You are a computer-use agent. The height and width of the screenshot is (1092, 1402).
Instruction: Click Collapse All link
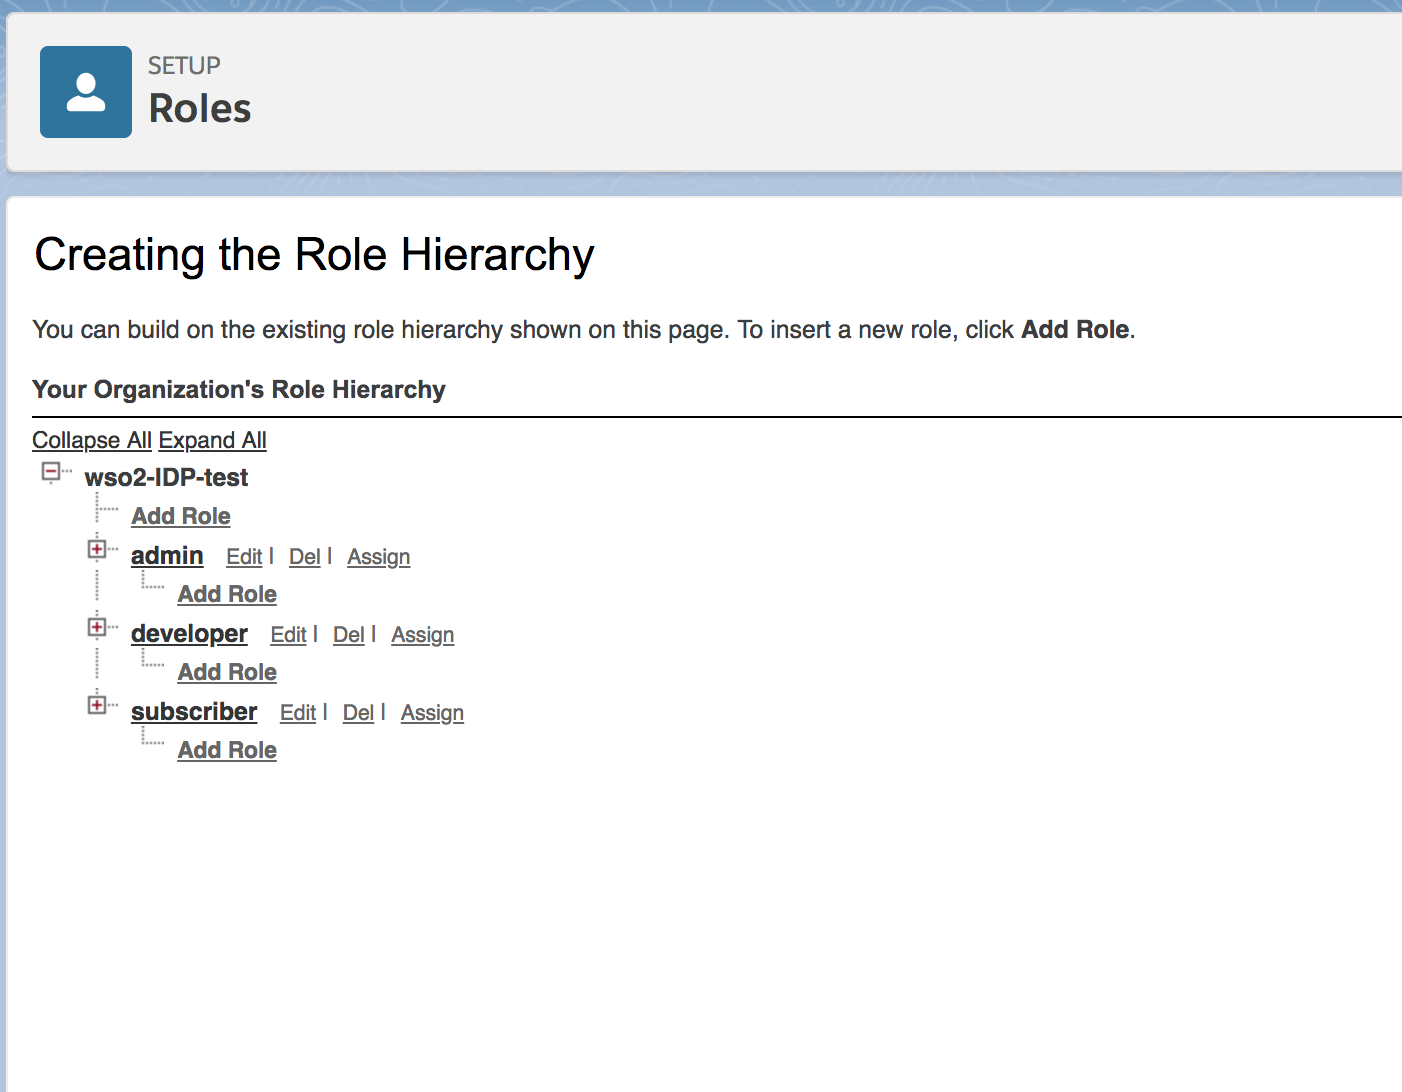(92, 440)
